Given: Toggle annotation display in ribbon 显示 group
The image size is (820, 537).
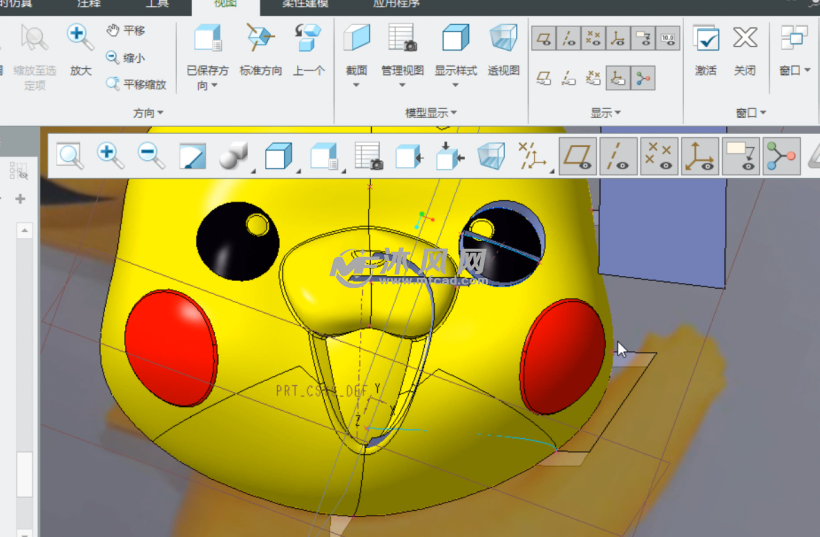Looking at the screenshot, I should click(643, 38).
